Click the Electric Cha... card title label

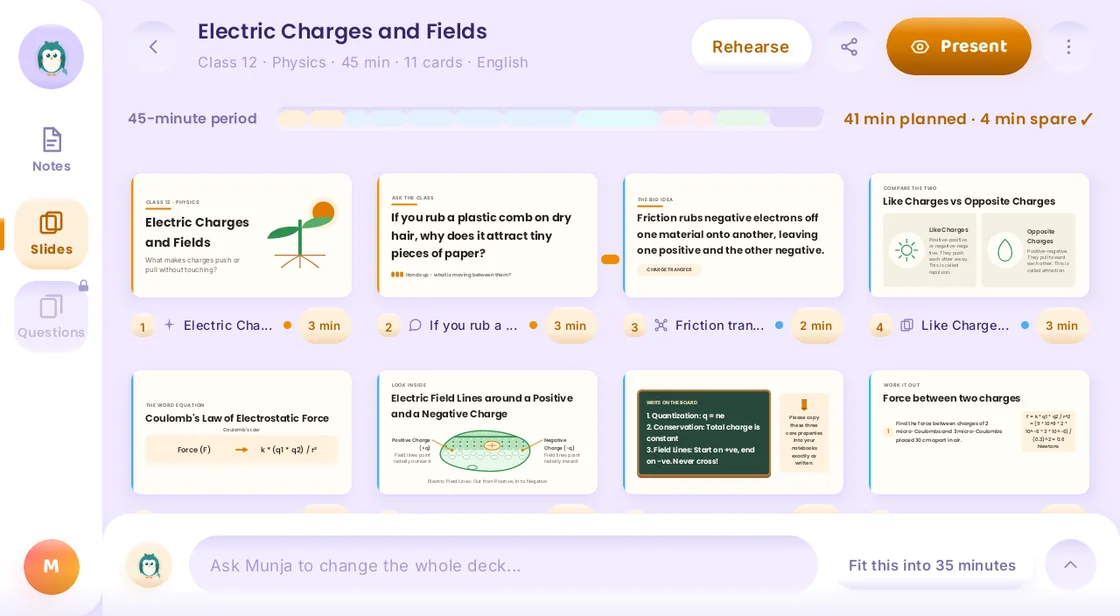coord(228,325)
